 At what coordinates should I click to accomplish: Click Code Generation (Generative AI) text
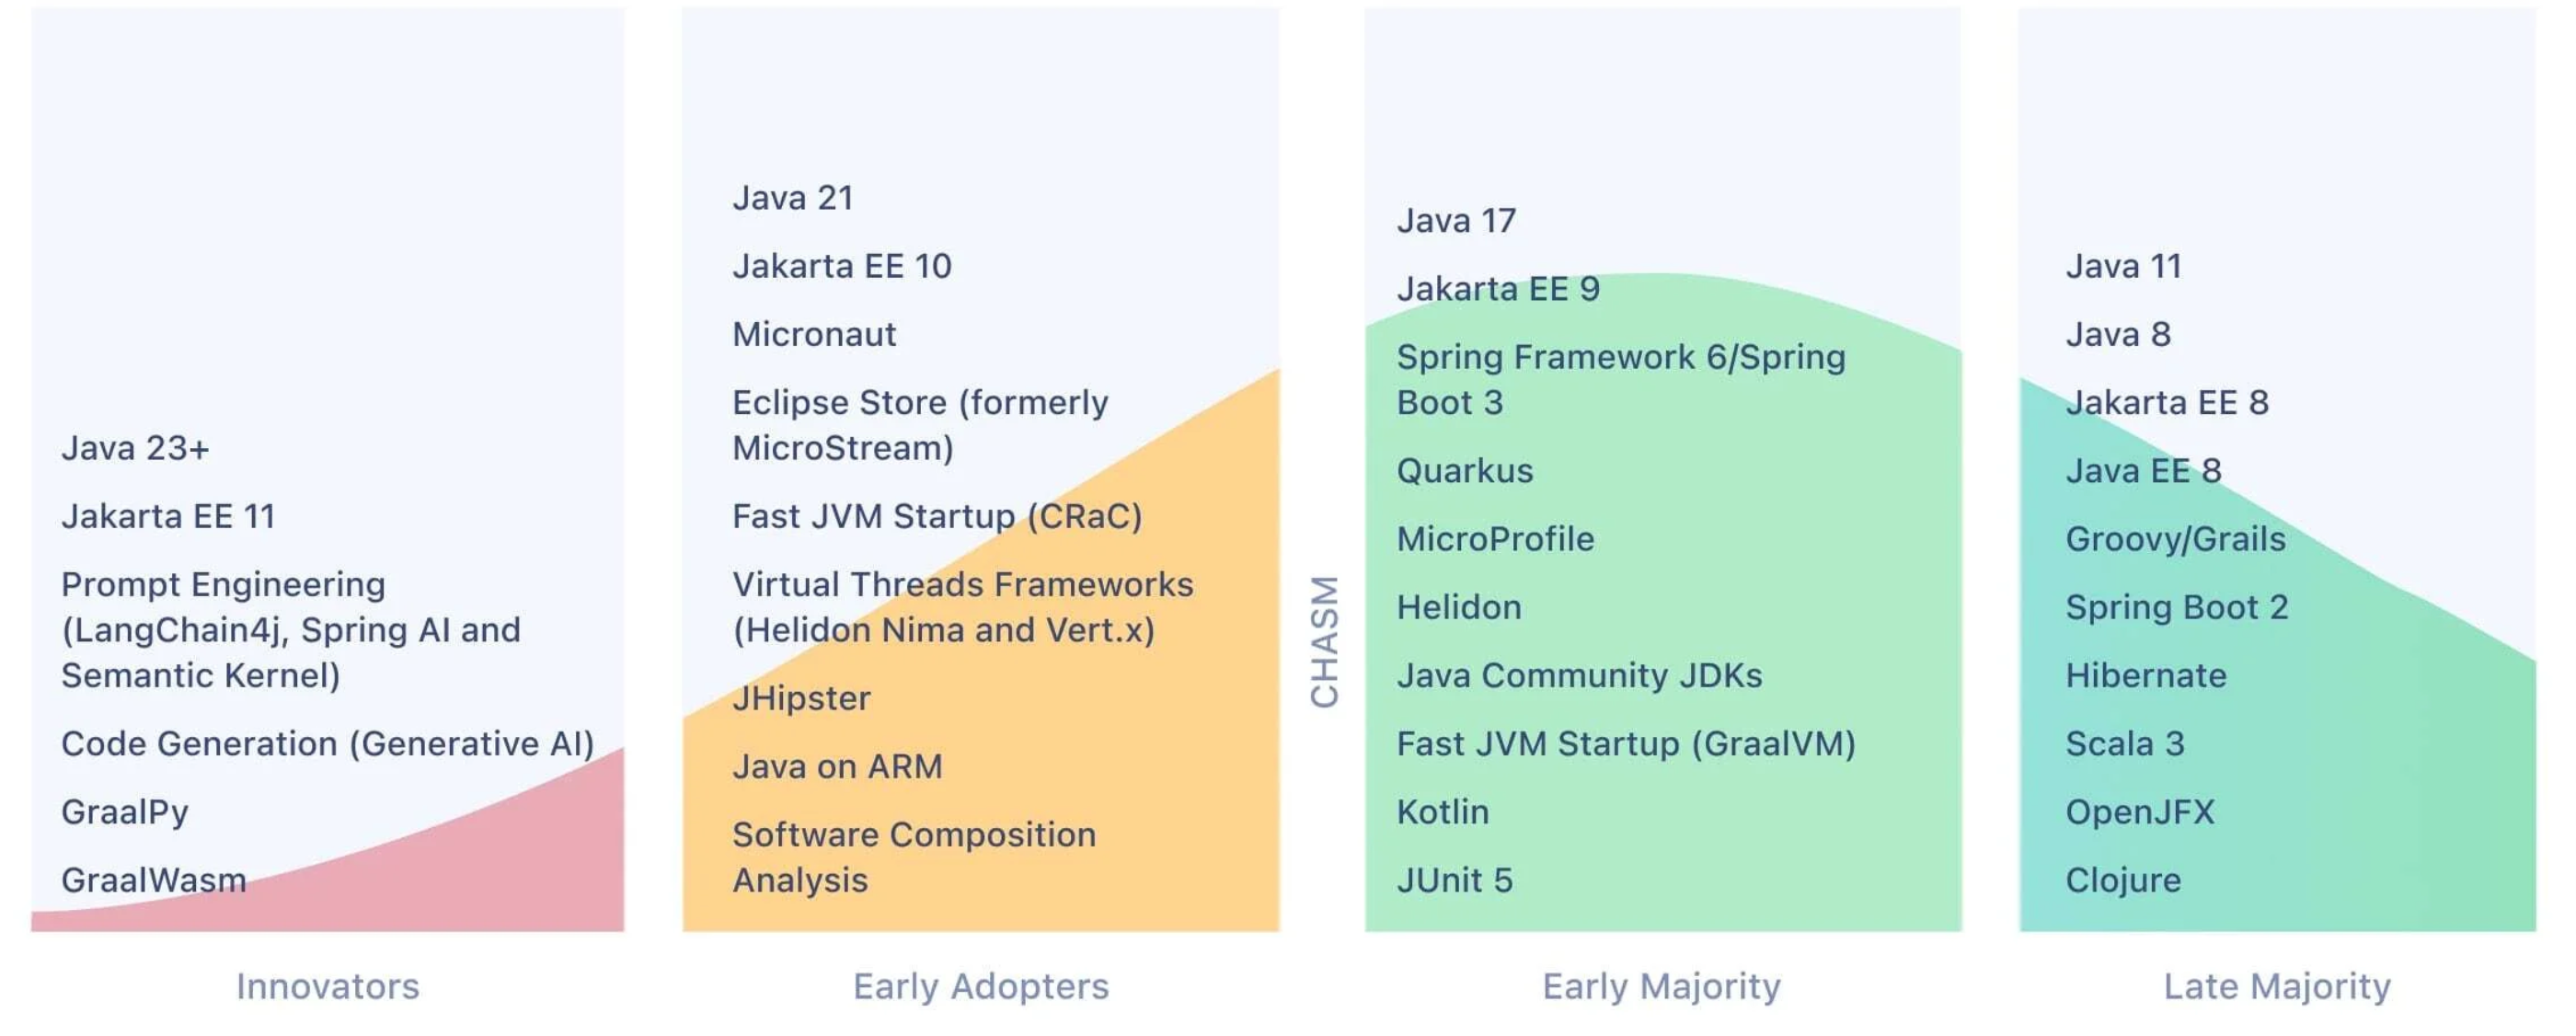tap(327, 744)
